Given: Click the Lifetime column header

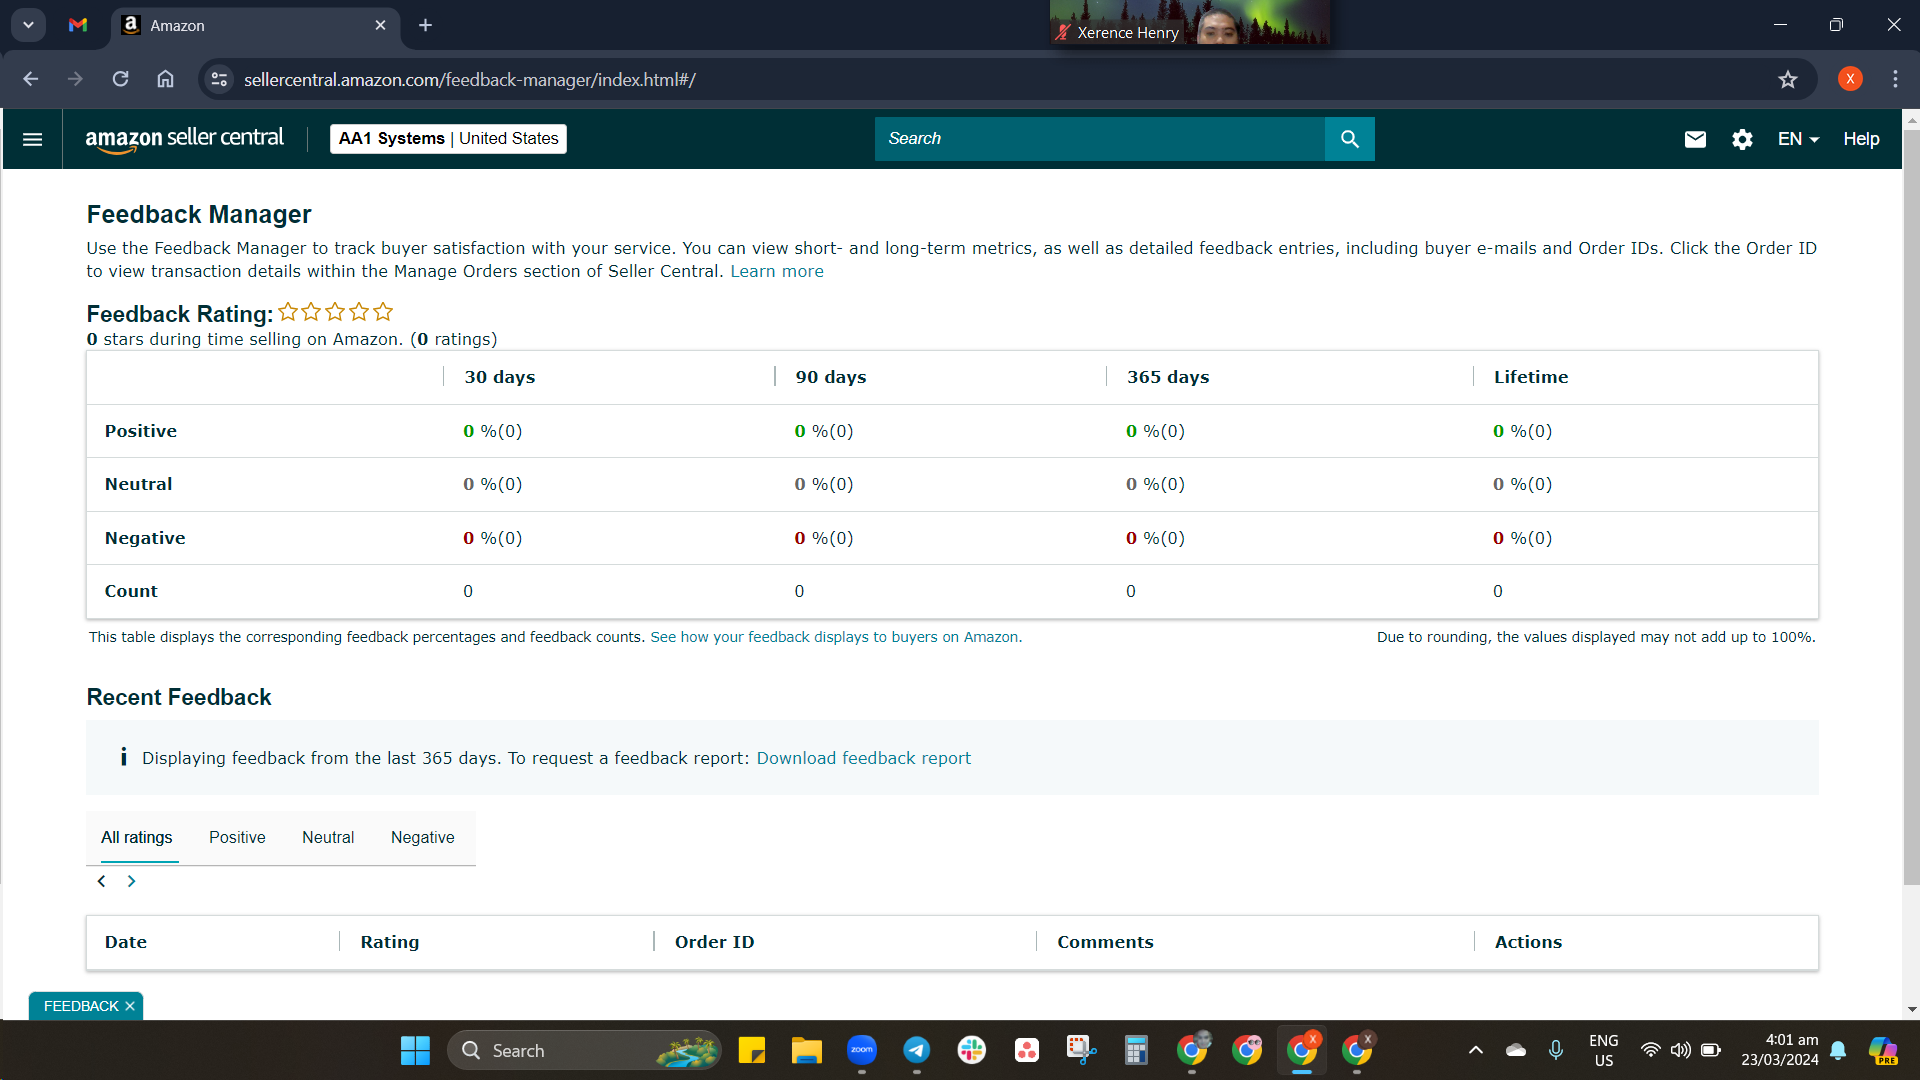Looking at the screenshot, I should 1531,377.
